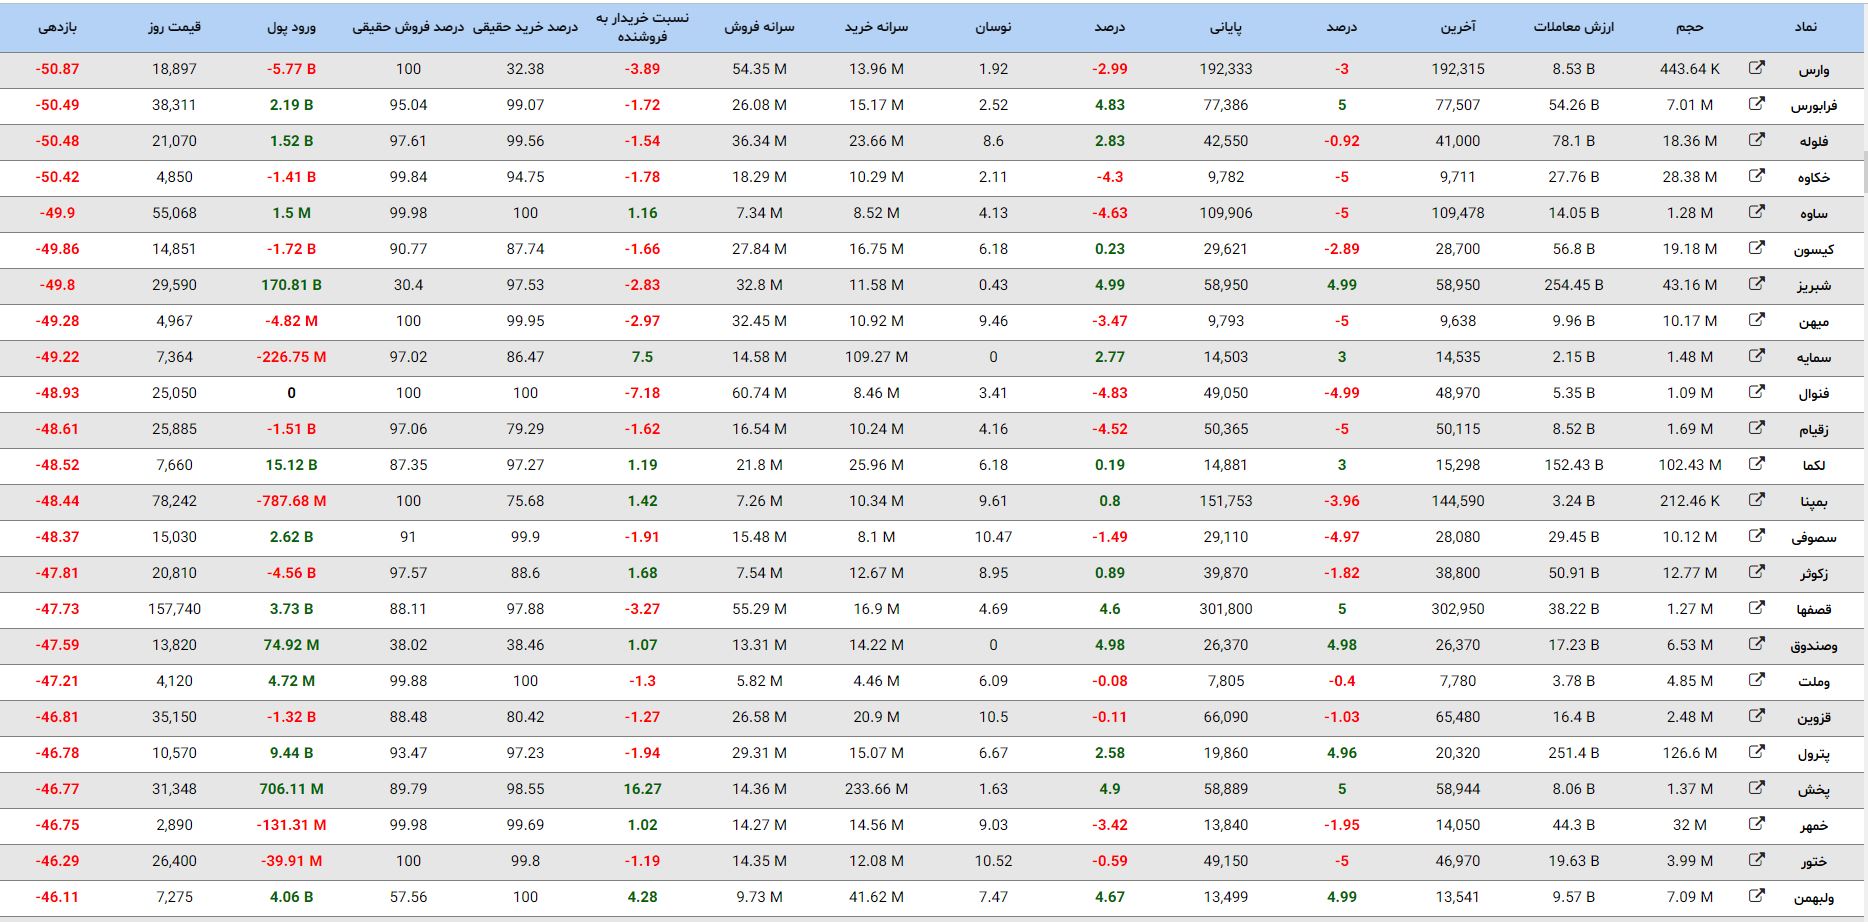Click trade value 254.45 B
This screenshot has width=1868, height=922.
tap(1574, 285)
